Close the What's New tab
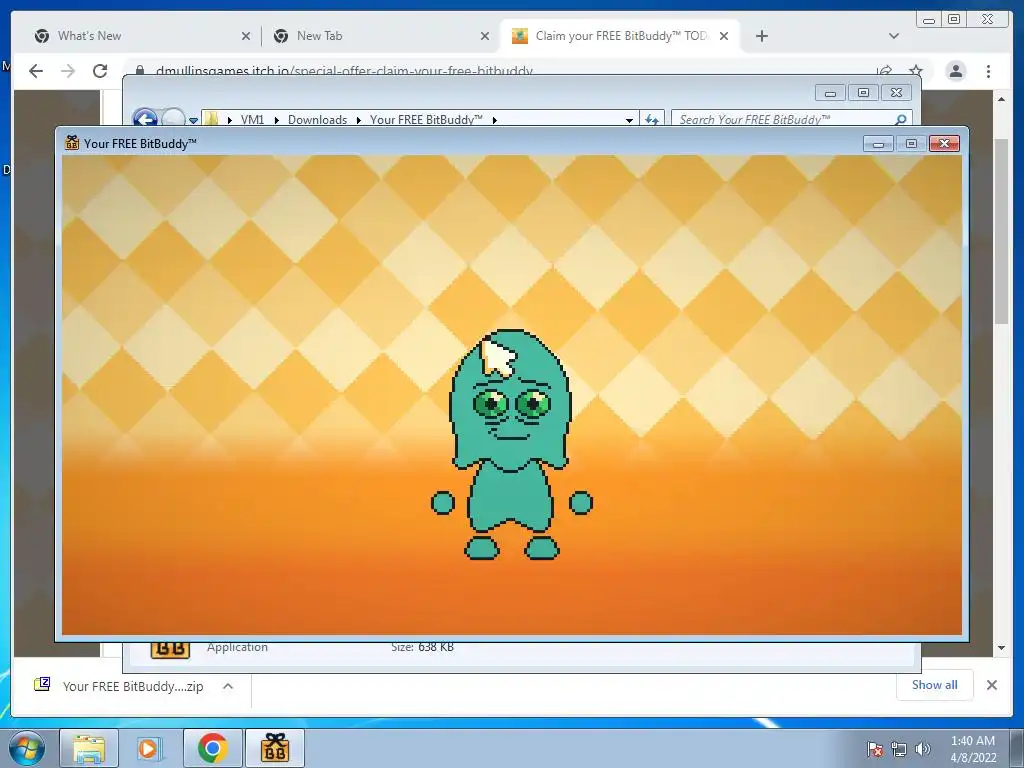1024x768 pixels. (246, 37)
